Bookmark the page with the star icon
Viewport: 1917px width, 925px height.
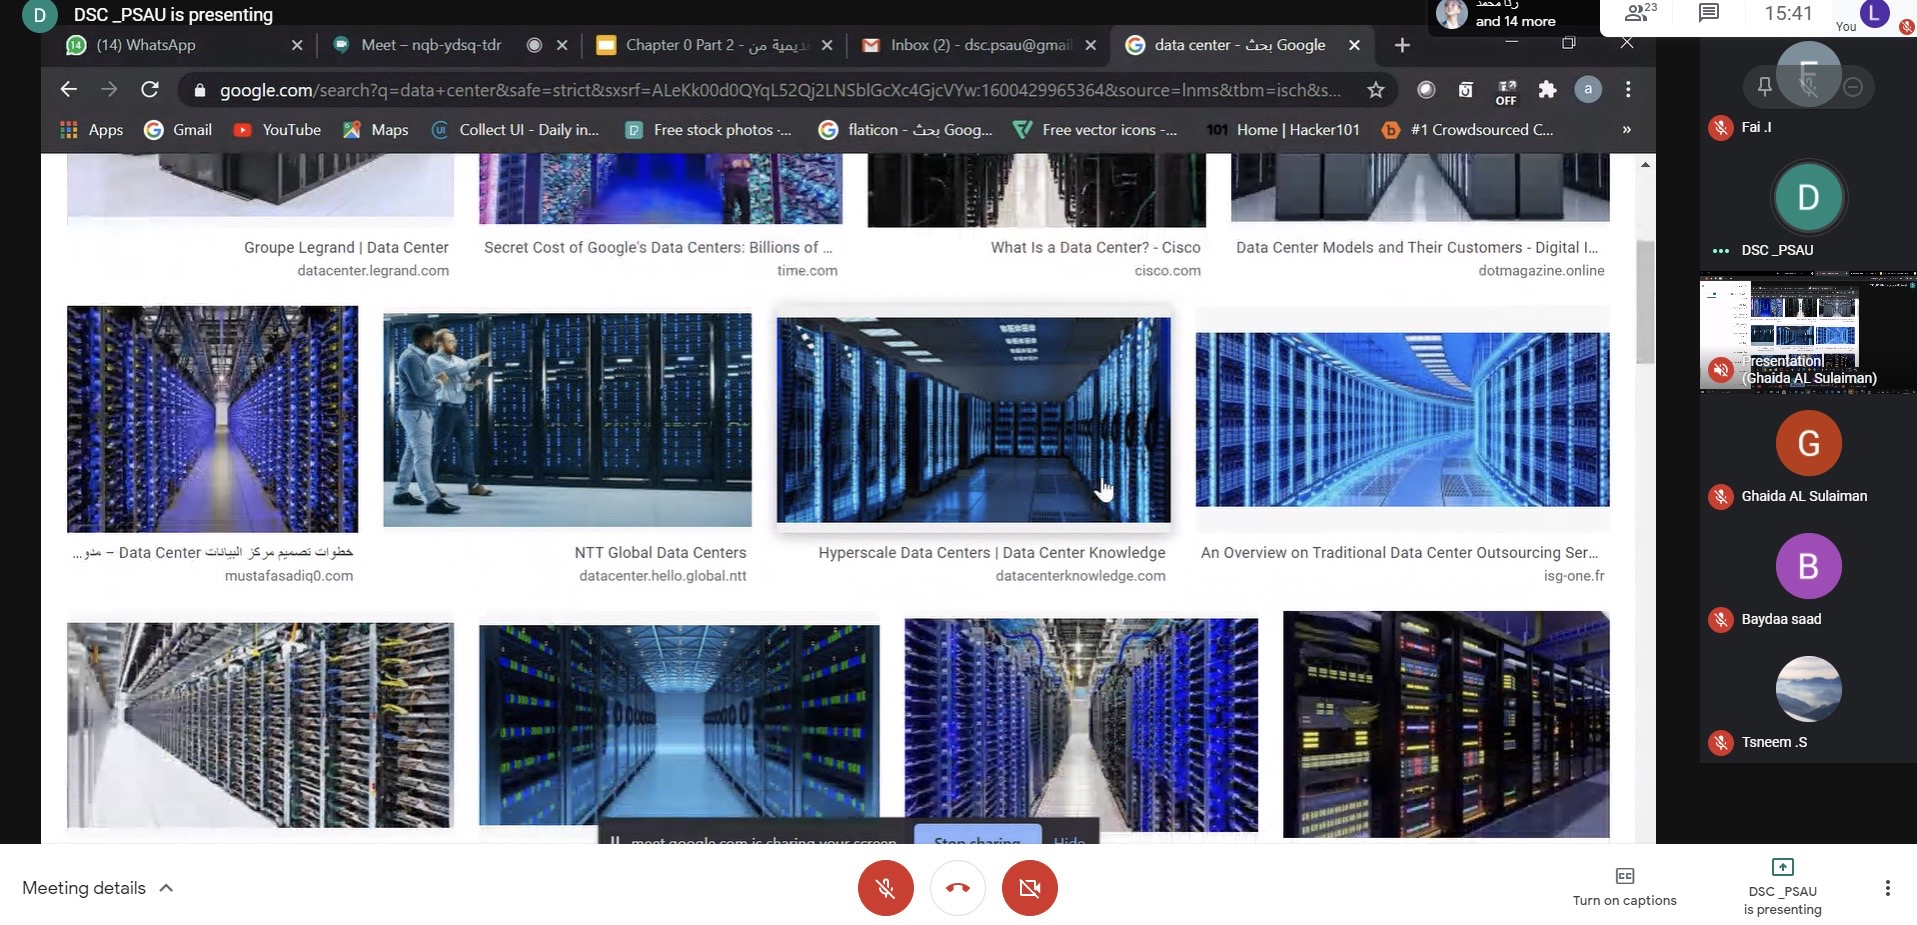coord(1376,90)
